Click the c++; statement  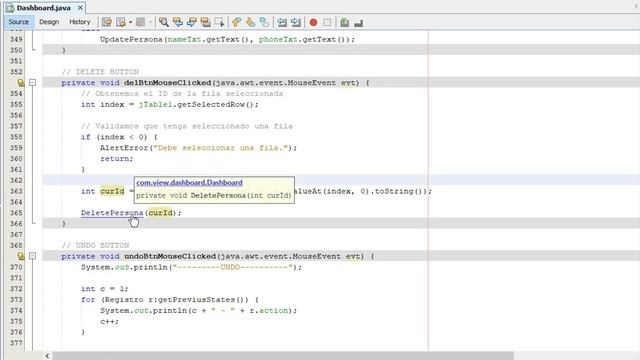(x=109, y=321)
